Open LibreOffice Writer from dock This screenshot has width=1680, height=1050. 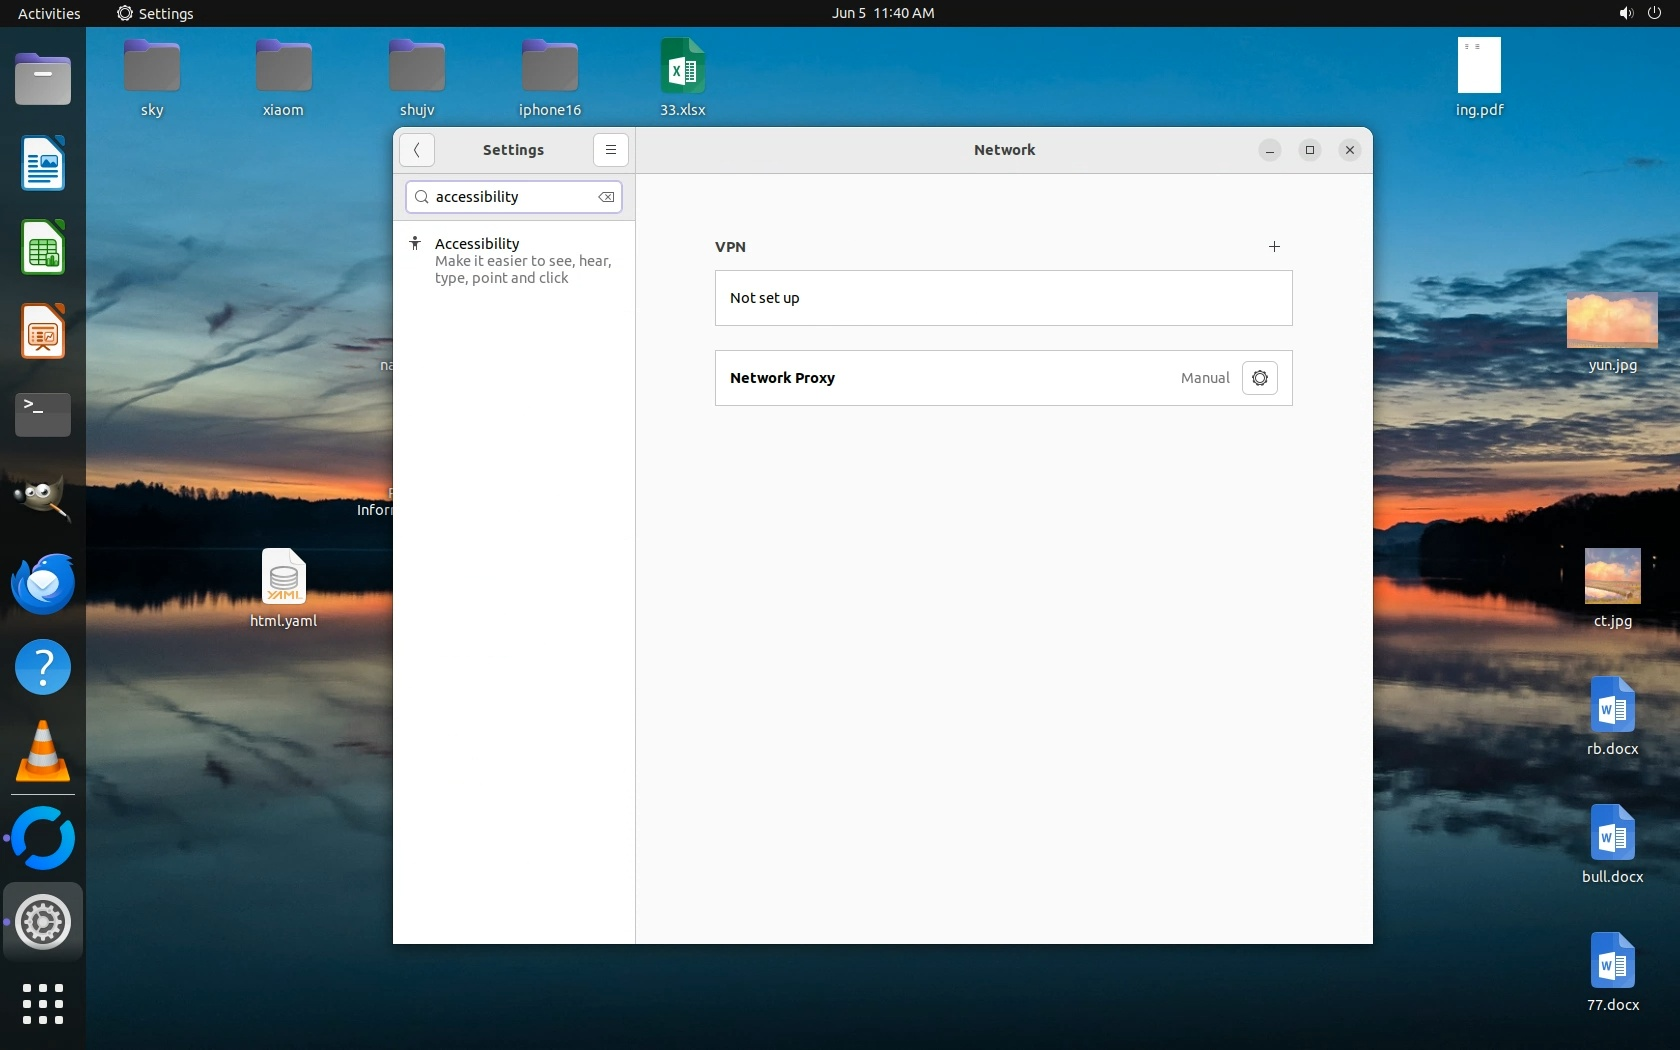(43, 164)
